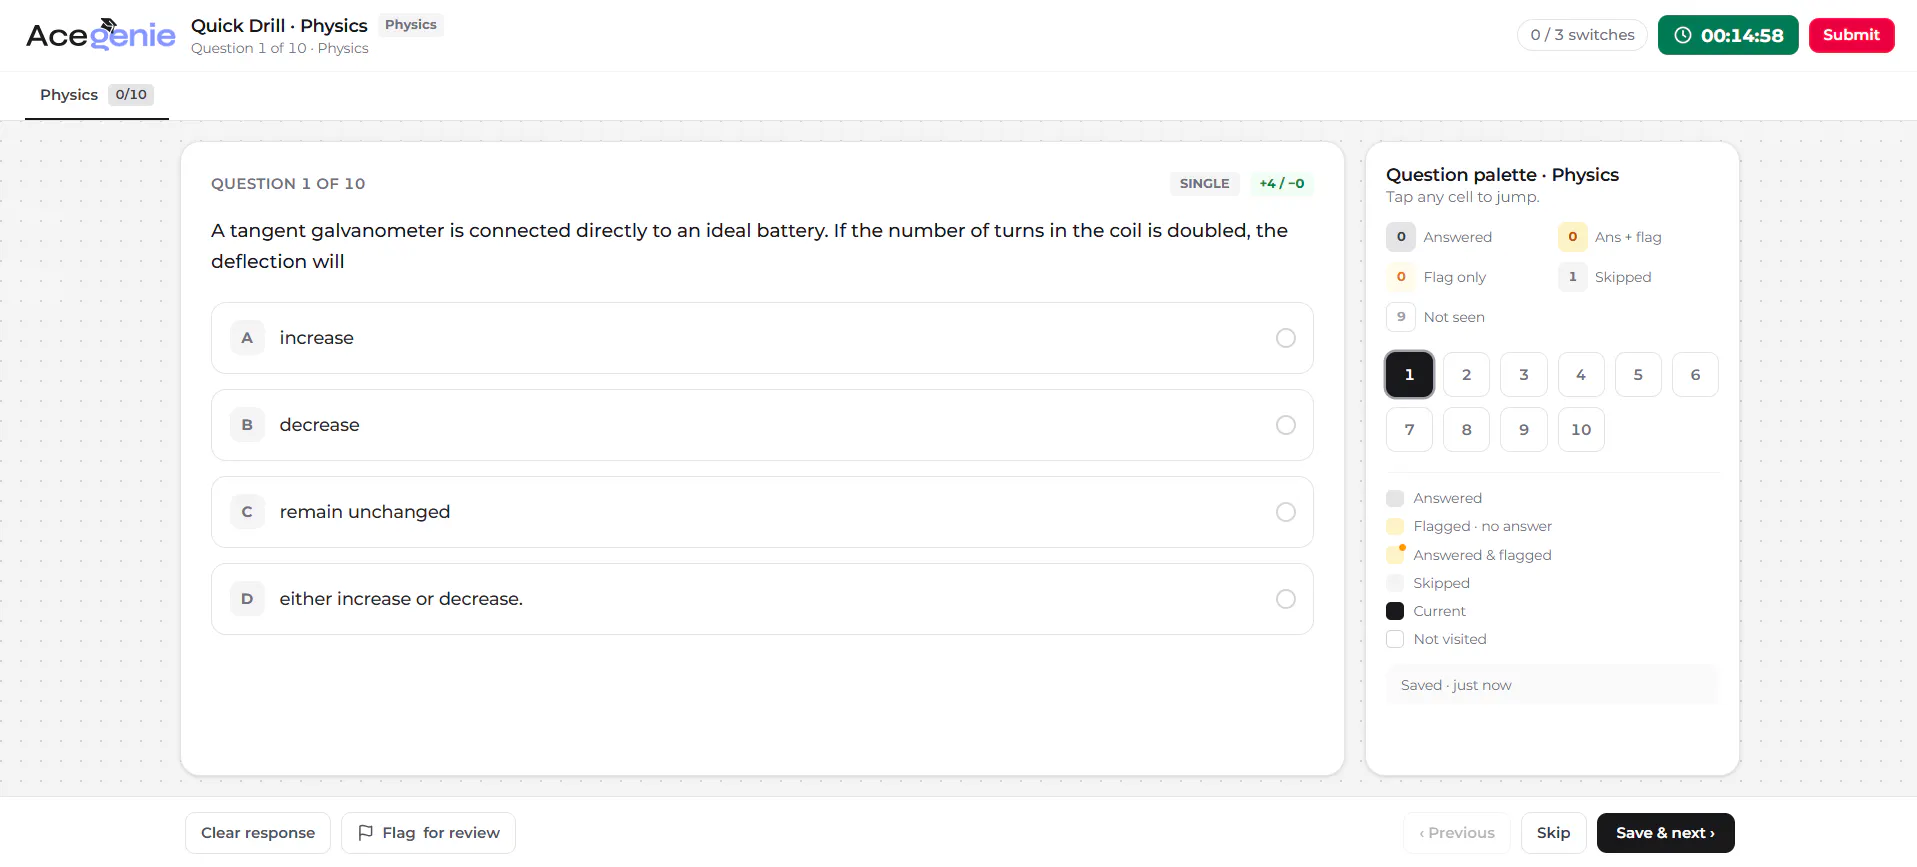The width and height of the screenshot is (1917, 867).
Task: Switch to the Physics section tab
Action: [x=96, y=95]
